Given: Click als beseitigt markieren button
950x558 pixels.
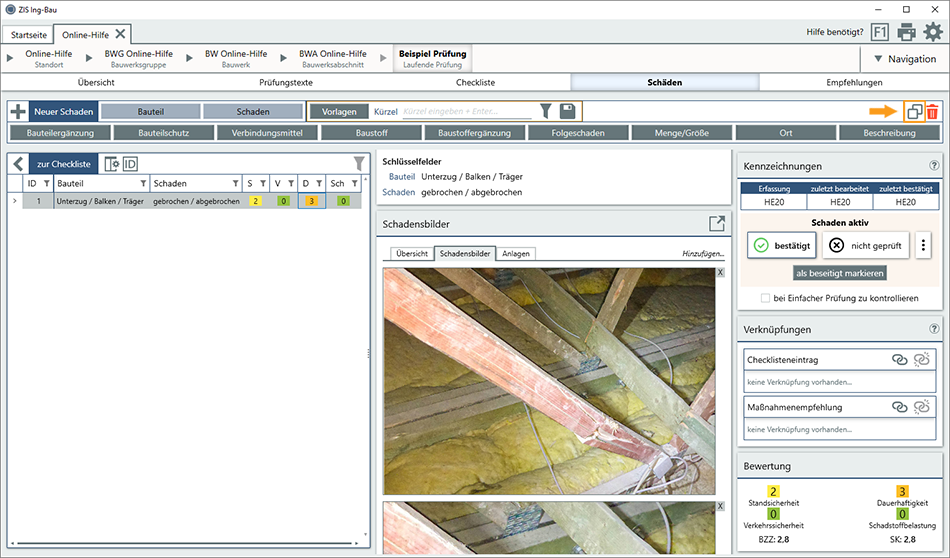Looking at the screenshot, I should tap(839, 273).
